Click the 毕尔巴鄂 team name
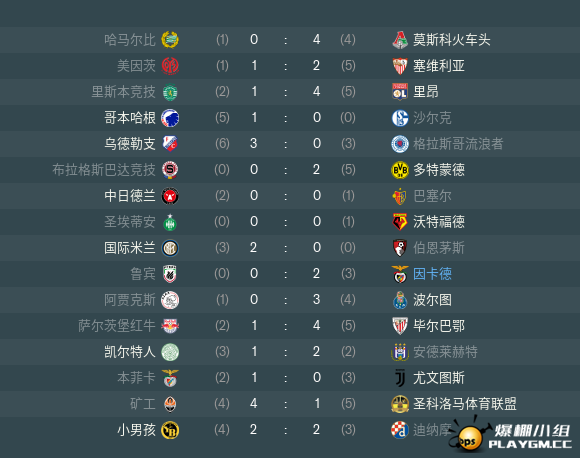This screenshot has width=580, height=458. [x=439, y=326]
